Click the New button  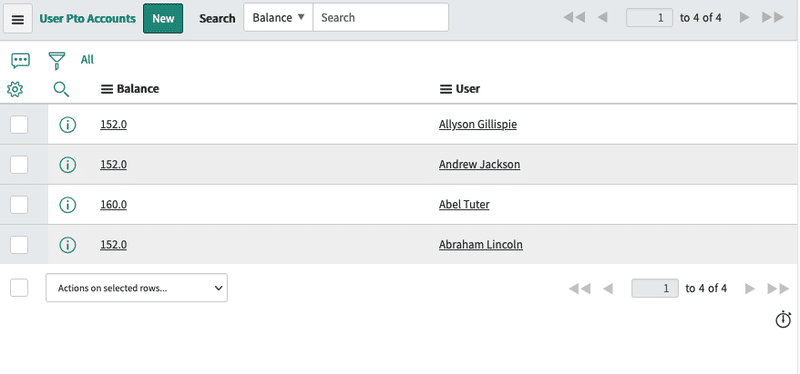[x=163, y=18]
